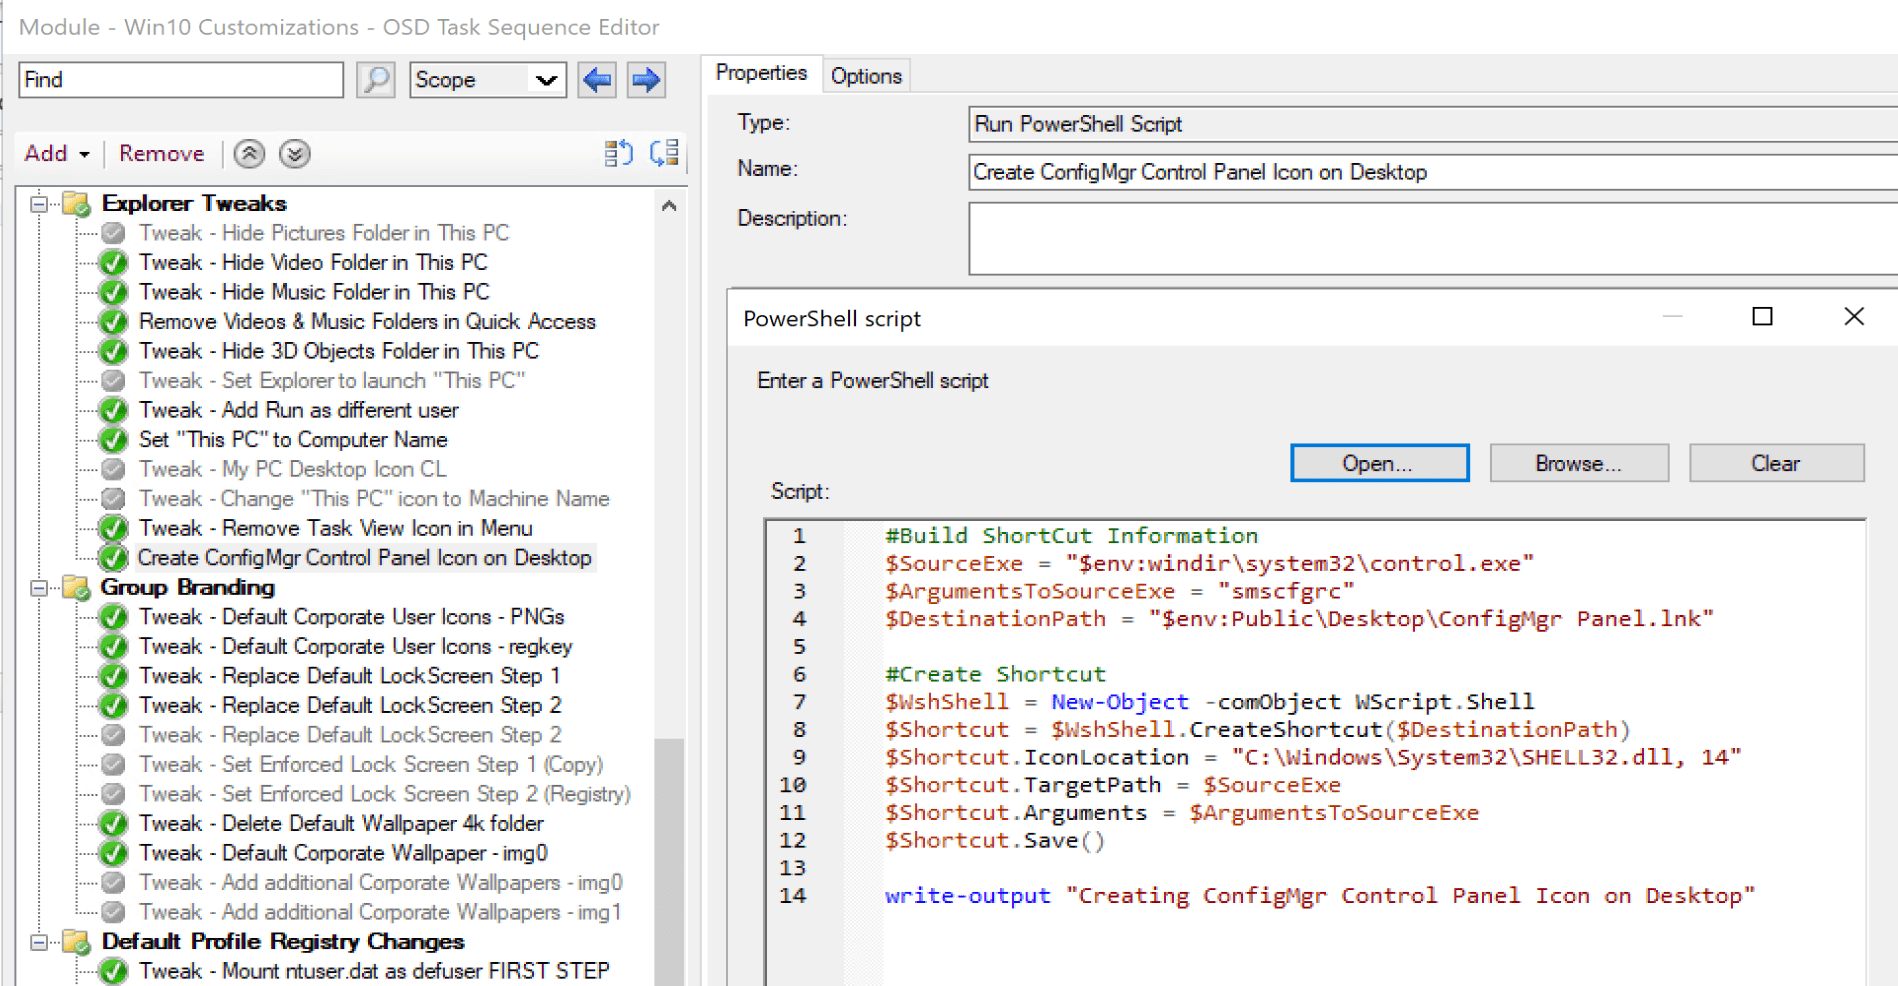Screen dimensions: 1898x986
Task: Click the Browse button to locate a script
Action: pos(1578,462)
